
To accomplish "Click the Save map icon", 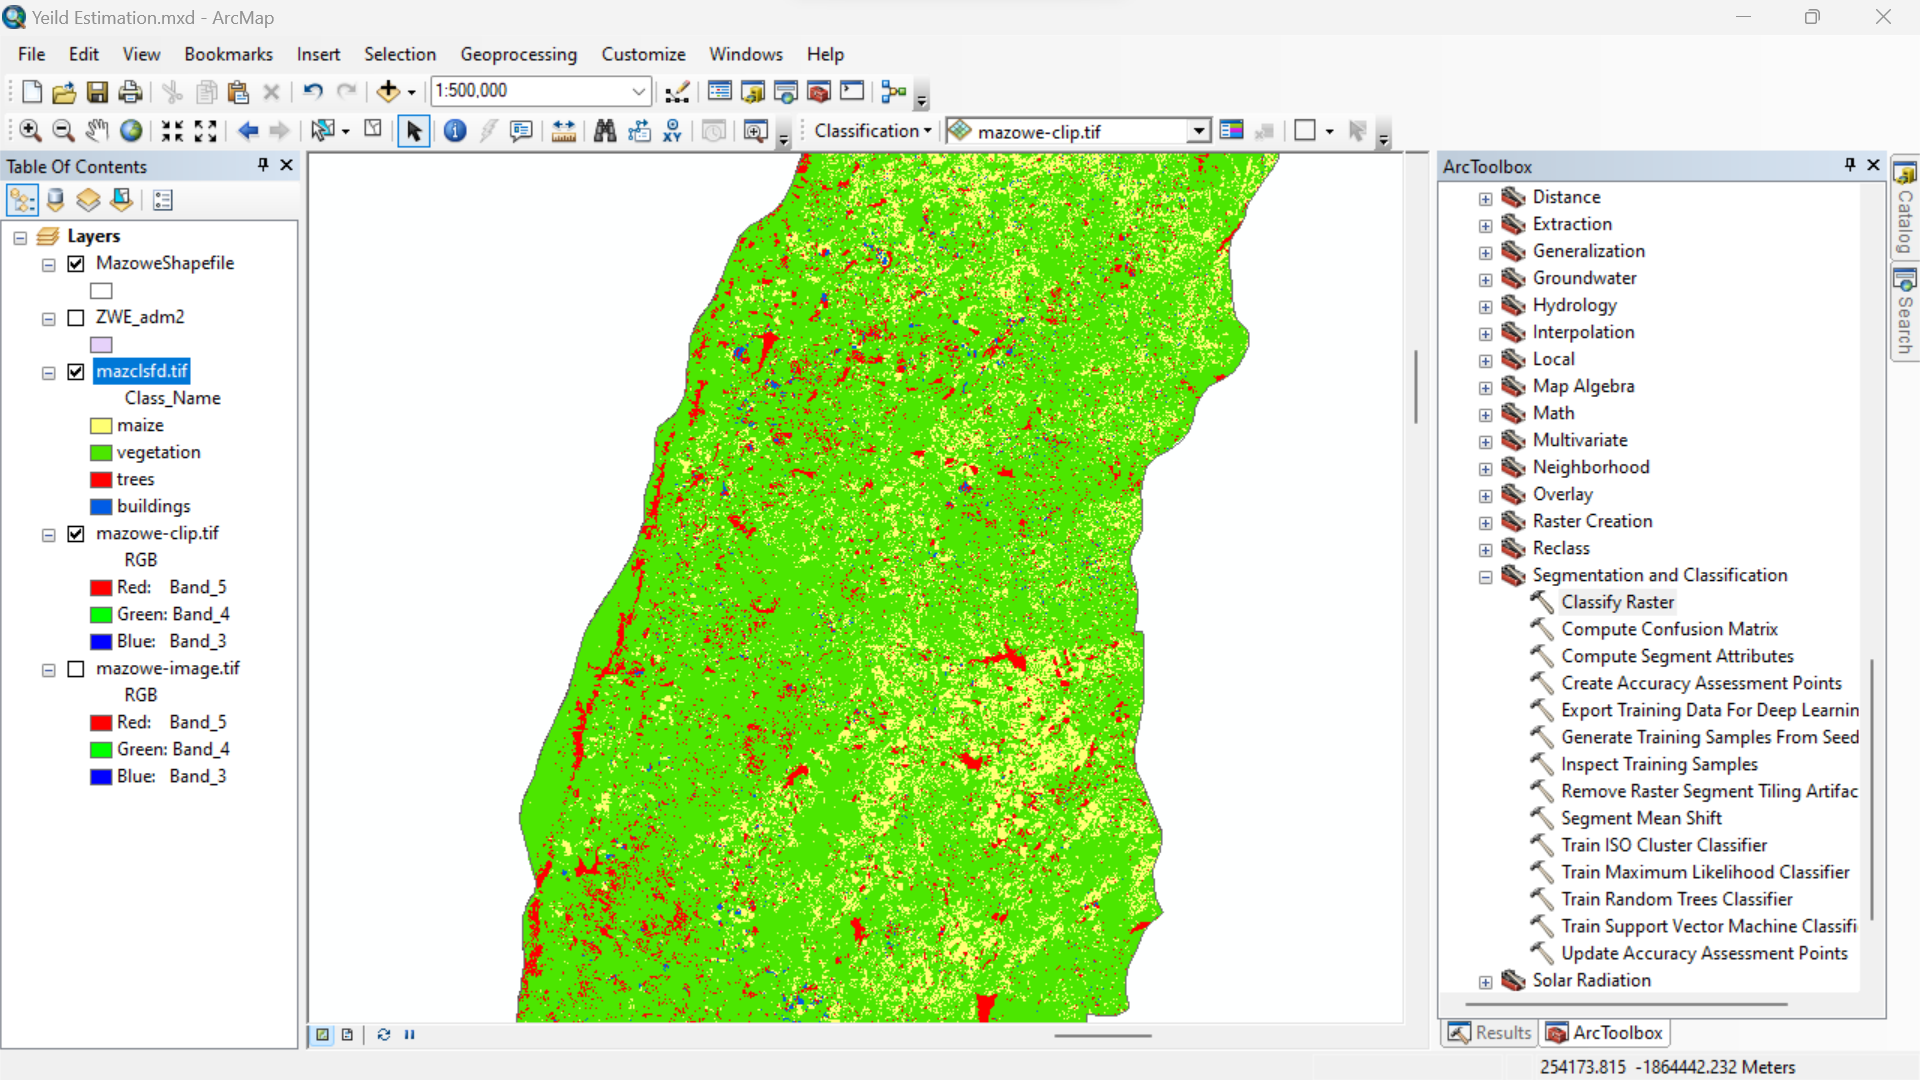I will 97,92.
